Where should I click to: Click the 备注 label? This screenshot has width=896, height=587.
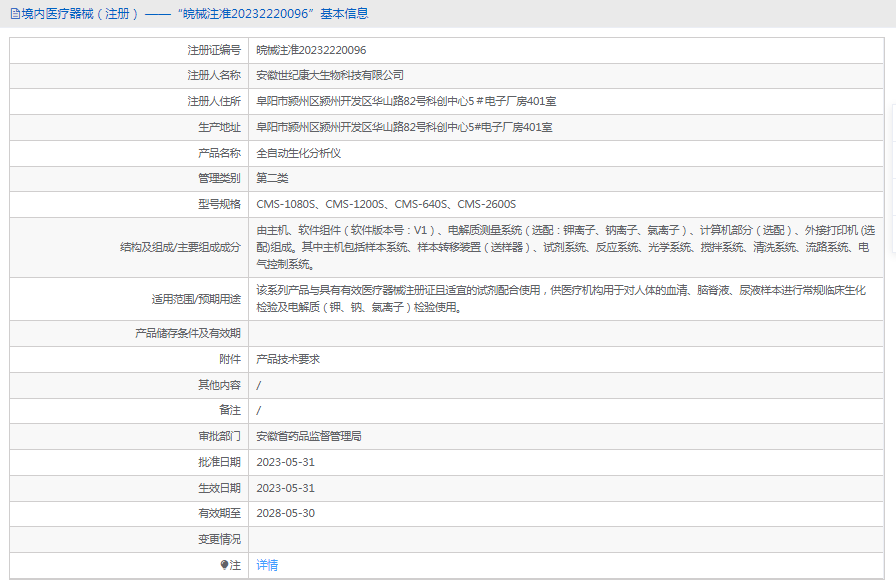(x=230, y=410)
